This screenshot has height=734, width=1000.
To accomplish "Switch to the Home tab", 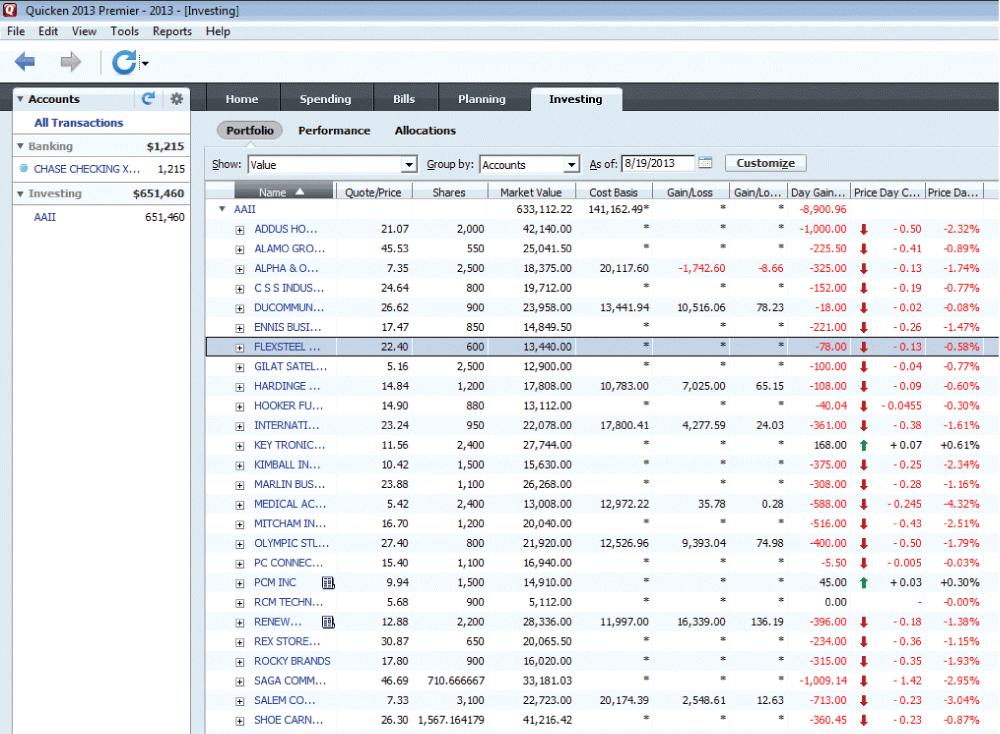I will (x=242, y=99).
